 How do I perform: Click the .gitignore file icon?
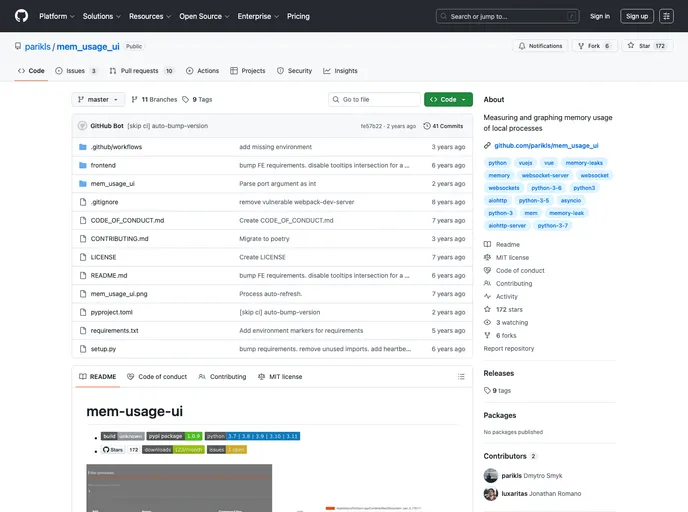point(82,202)
